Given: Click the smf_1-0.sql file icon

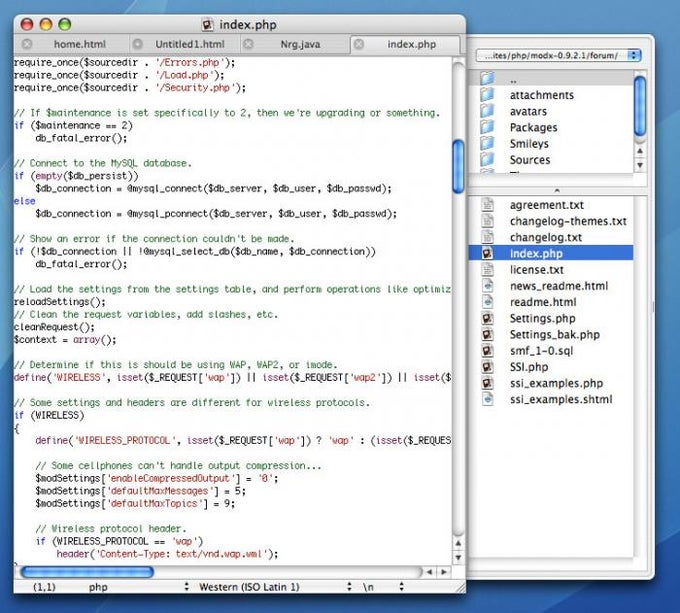Looking at the screenshot, I should 488,351.
